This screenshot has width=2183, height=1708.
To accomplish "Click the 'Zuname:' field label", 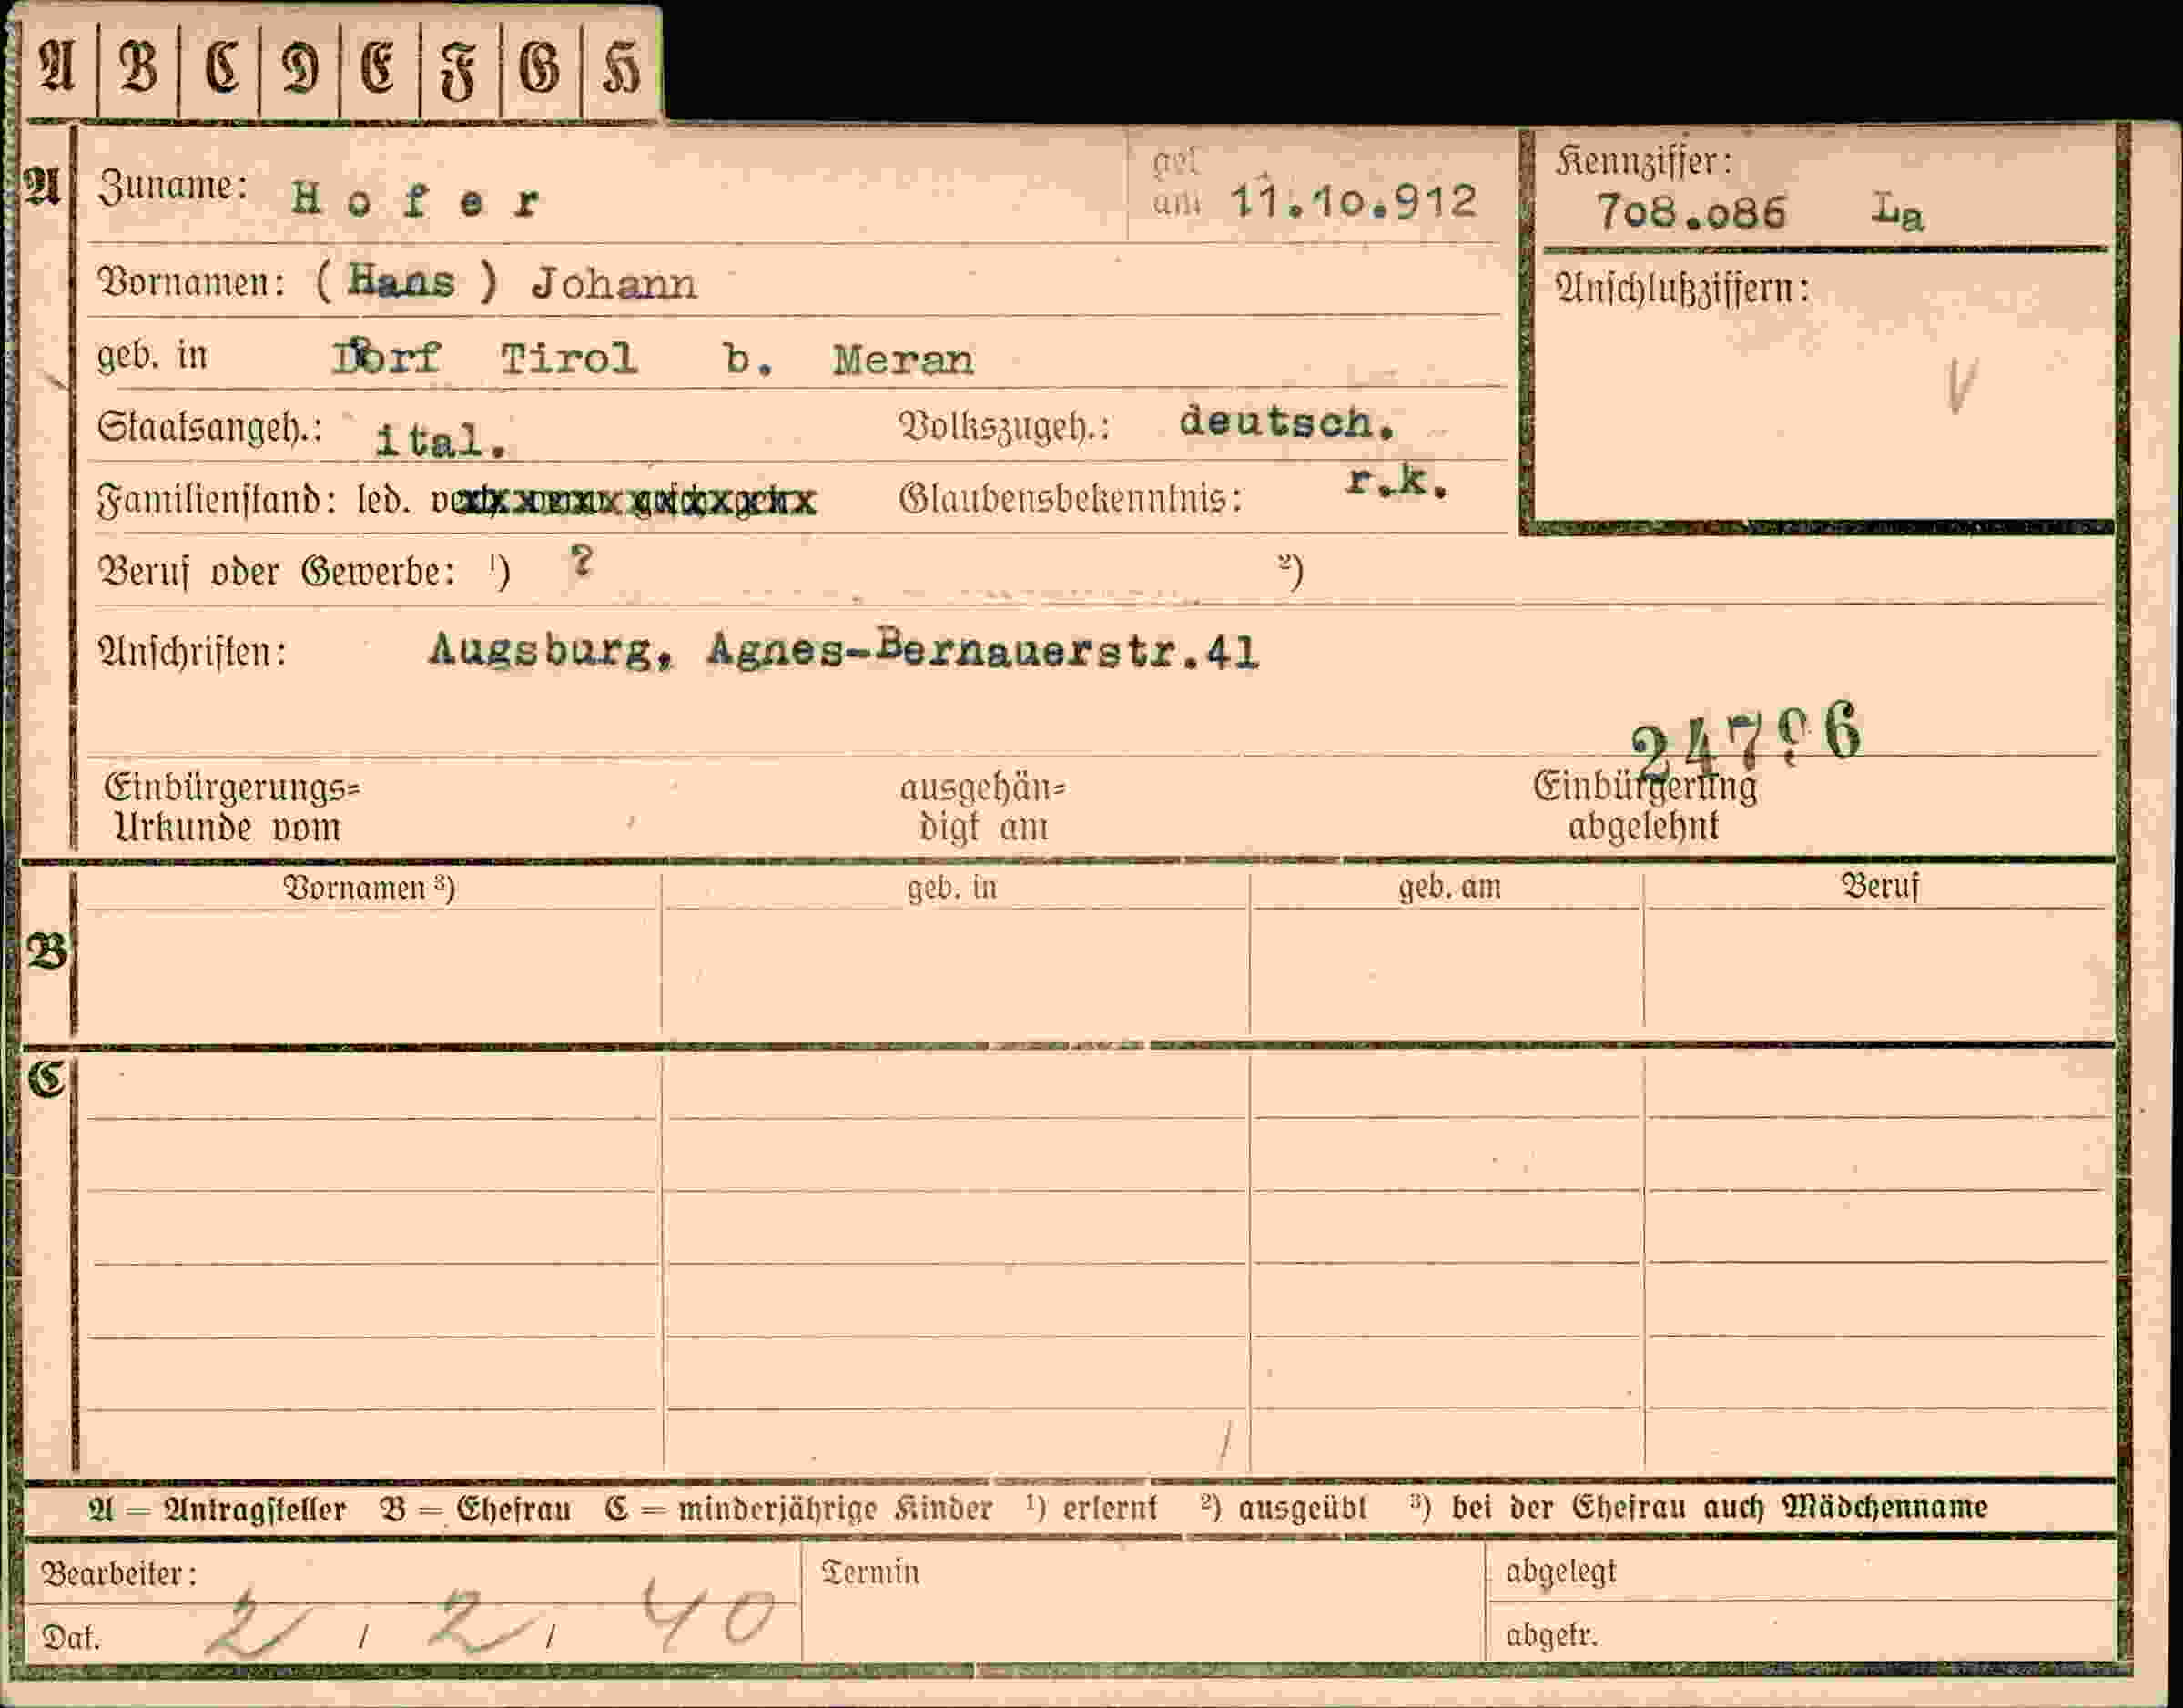I will tap(173, 186).
